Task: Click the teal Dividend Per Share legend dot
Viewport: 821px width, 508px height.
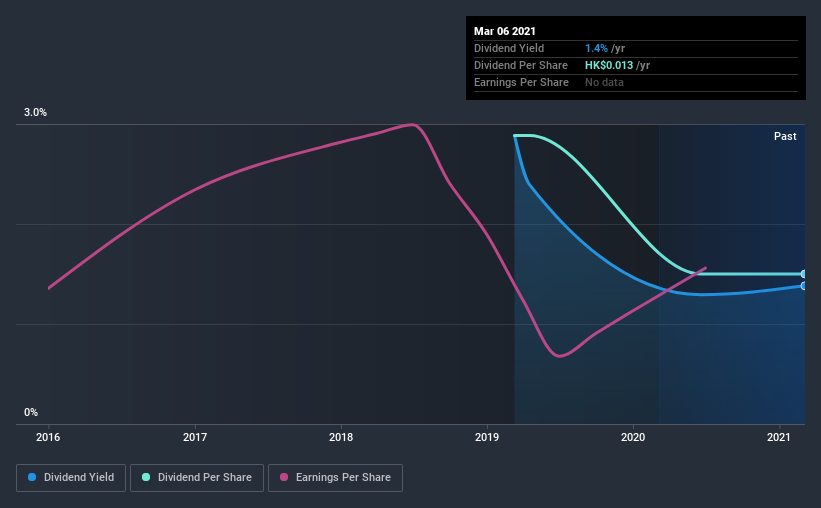Action: (146, 477)
